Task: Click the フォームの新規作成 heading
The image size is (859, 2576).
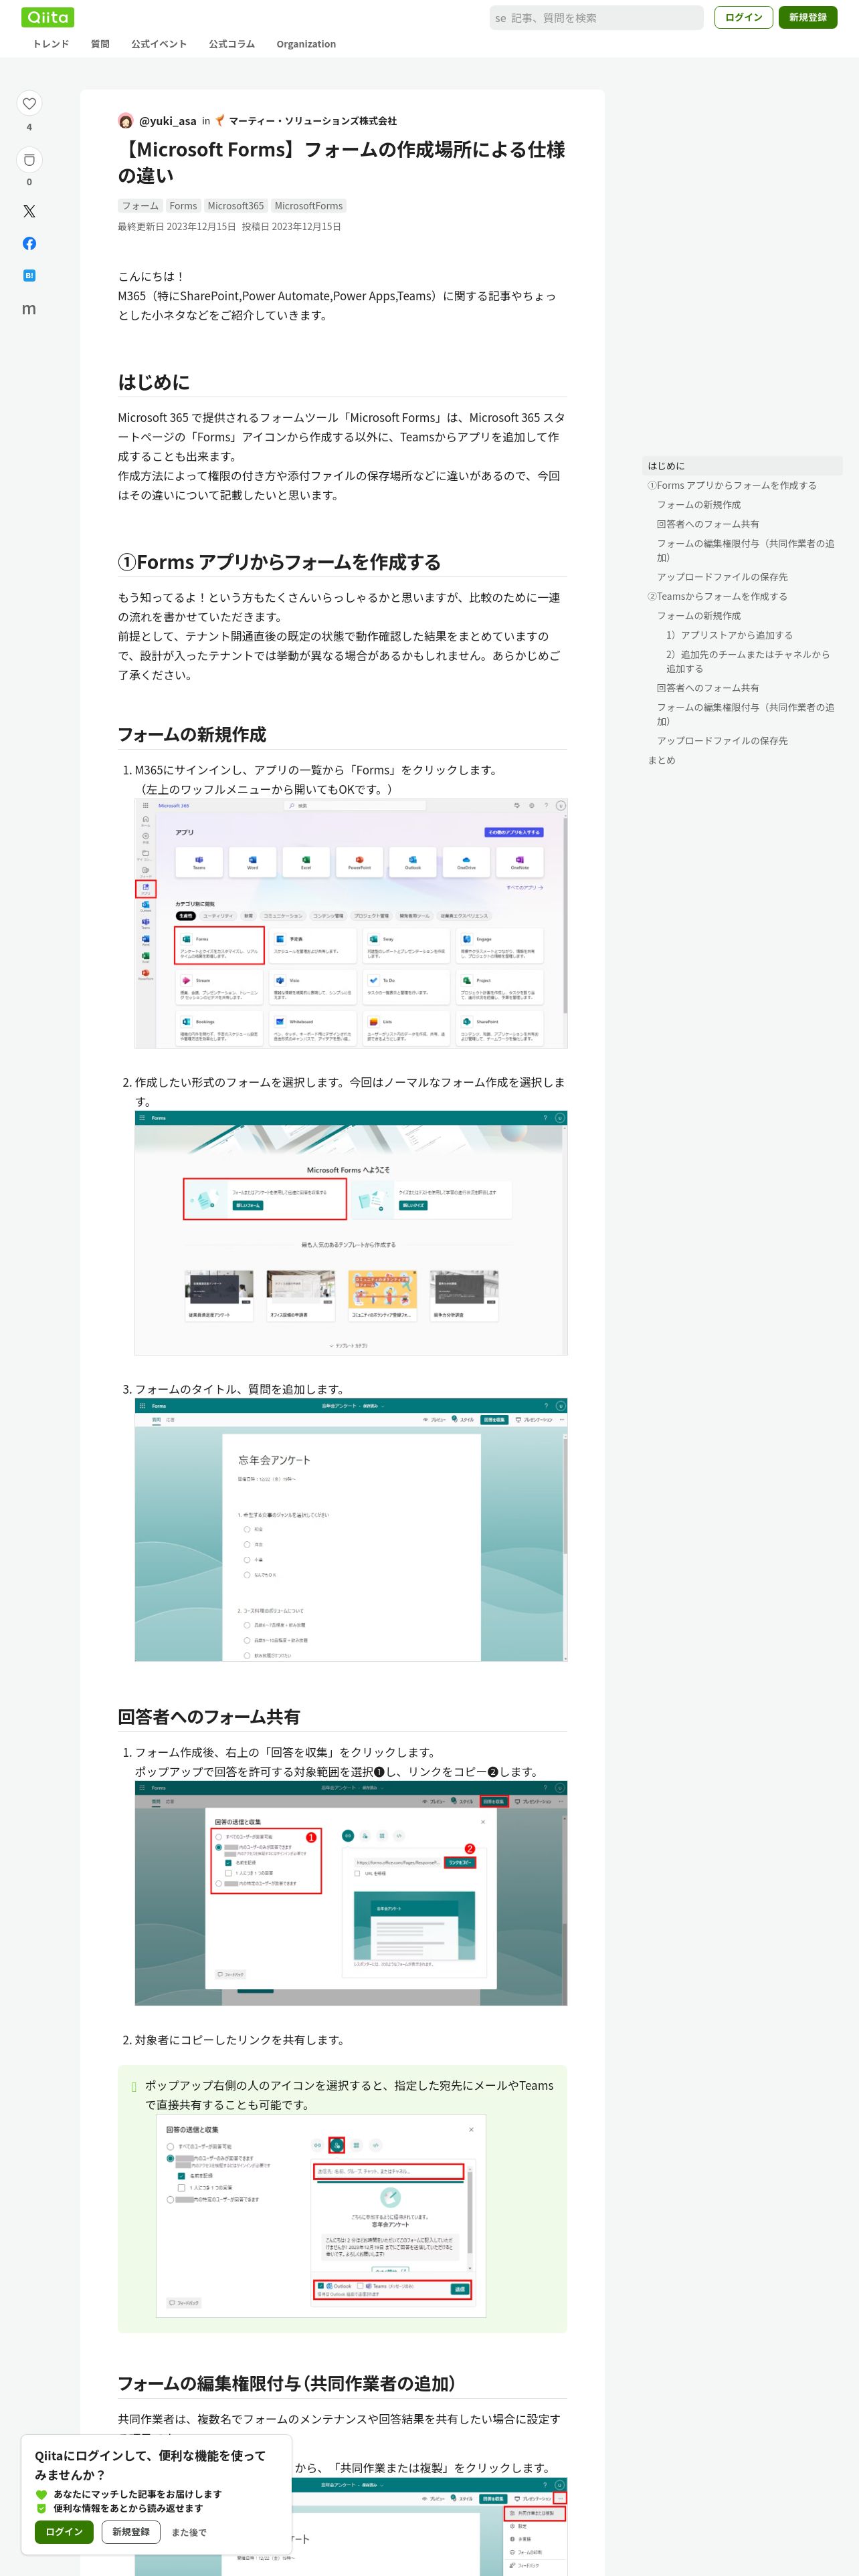Action: tap(192, 734)
